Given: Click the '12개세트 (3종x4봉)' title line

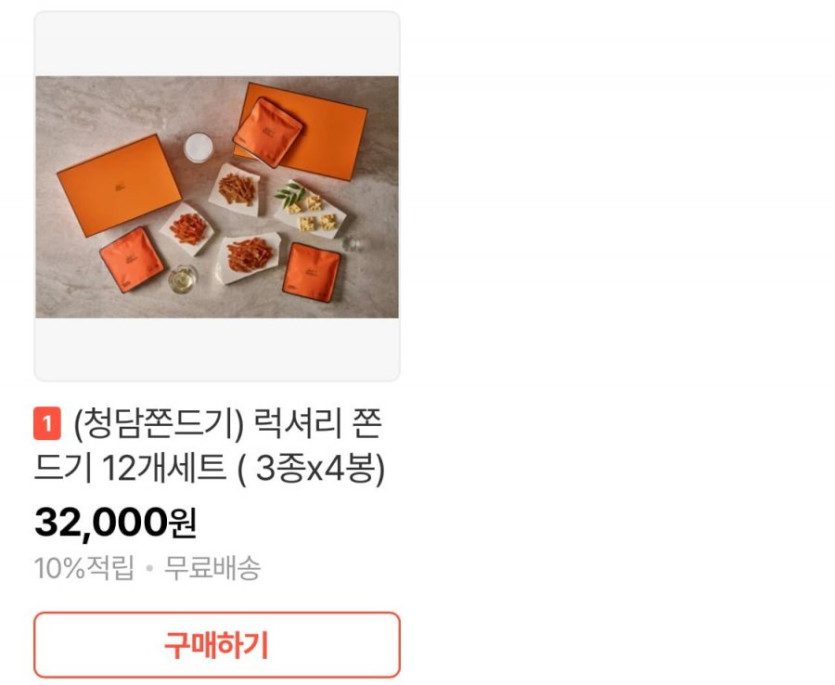Looking at the screenshot, I should point(209,468).
